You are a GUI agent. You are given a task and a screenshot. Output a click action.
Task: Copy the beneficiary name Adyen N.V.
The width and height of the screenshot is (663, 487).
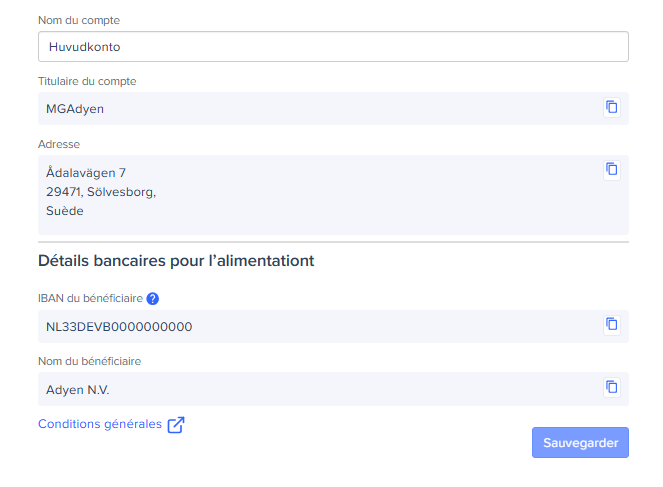tap(611, 387)
